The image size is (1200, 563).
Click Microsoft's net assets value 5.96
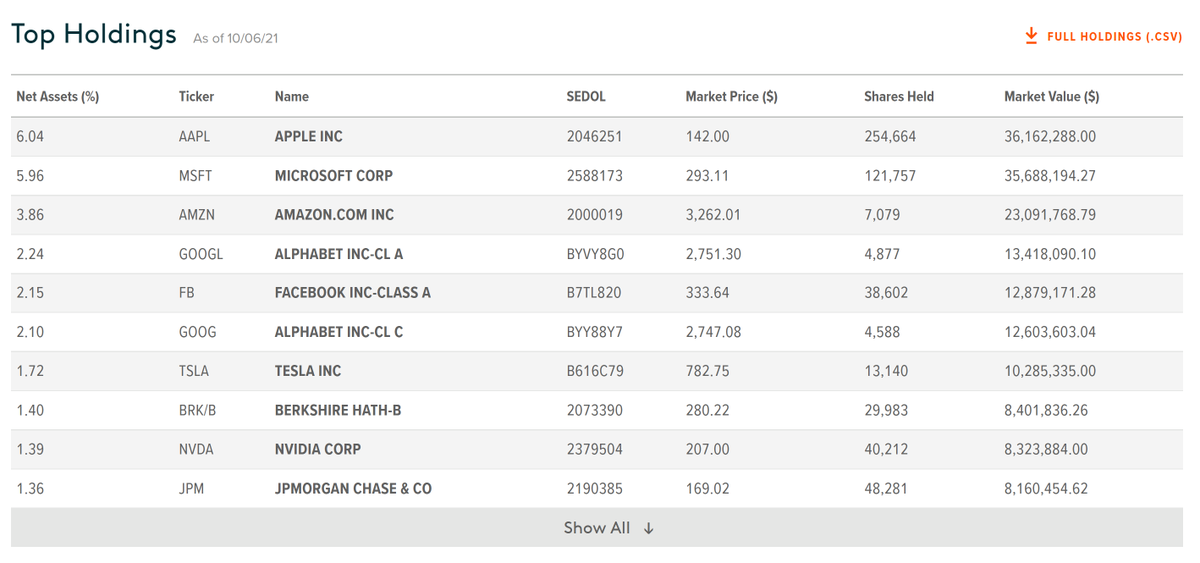coord(30,175)
